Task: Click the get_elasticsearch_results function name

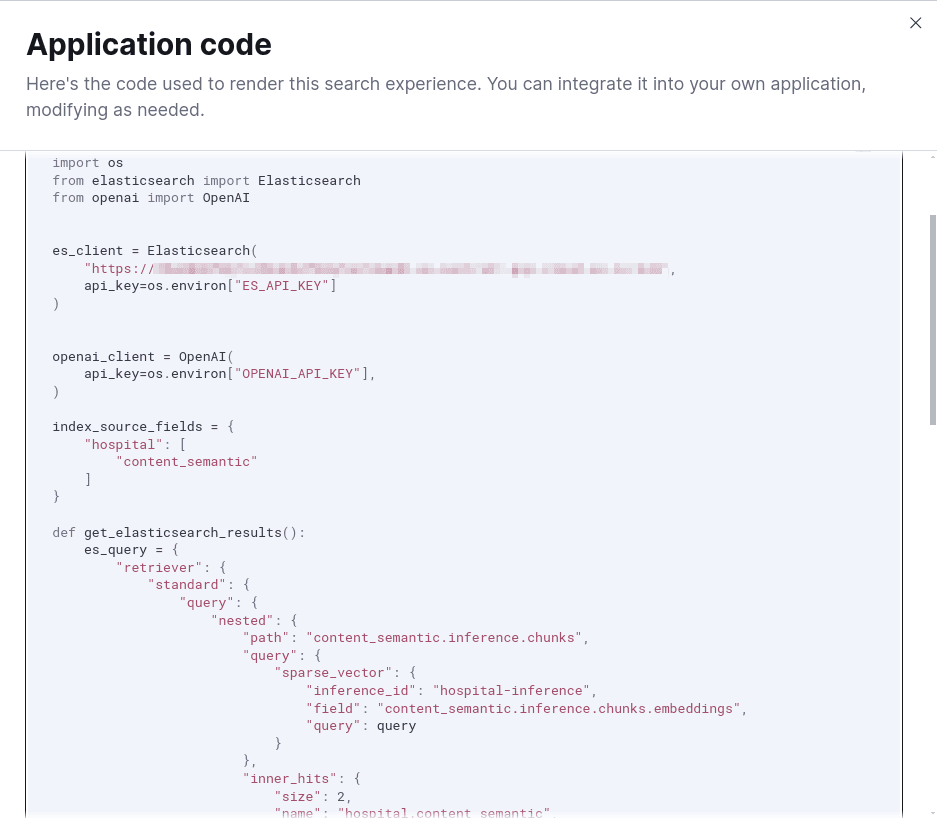Action: pos(182,532)
